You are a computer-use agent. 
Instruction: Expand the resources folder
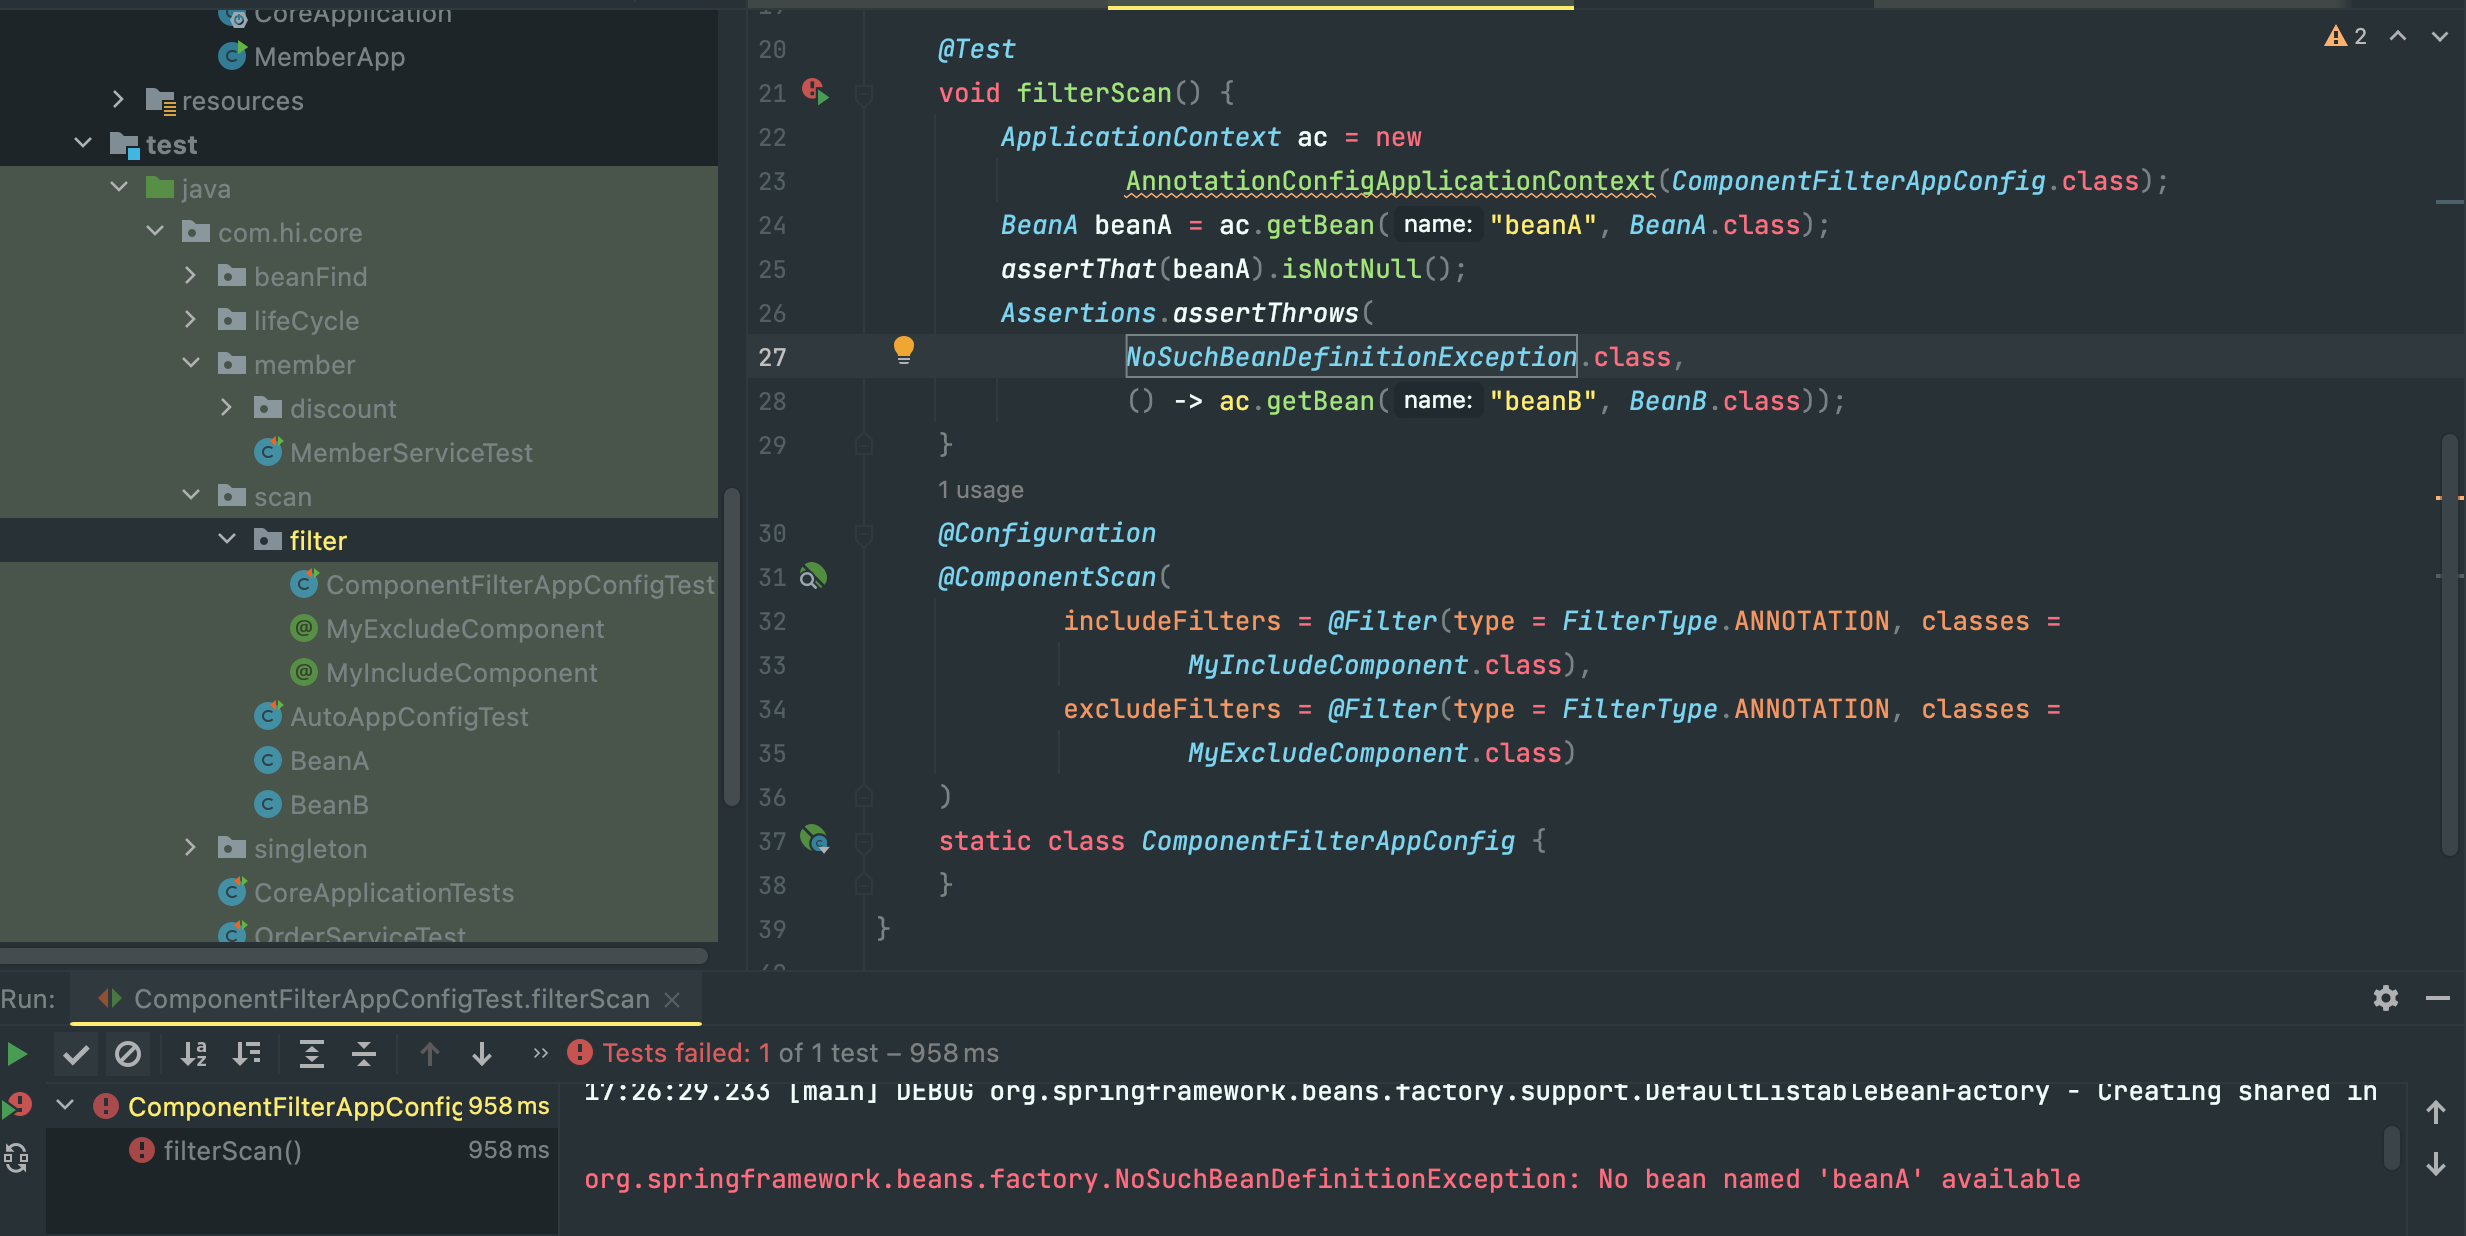118,99
